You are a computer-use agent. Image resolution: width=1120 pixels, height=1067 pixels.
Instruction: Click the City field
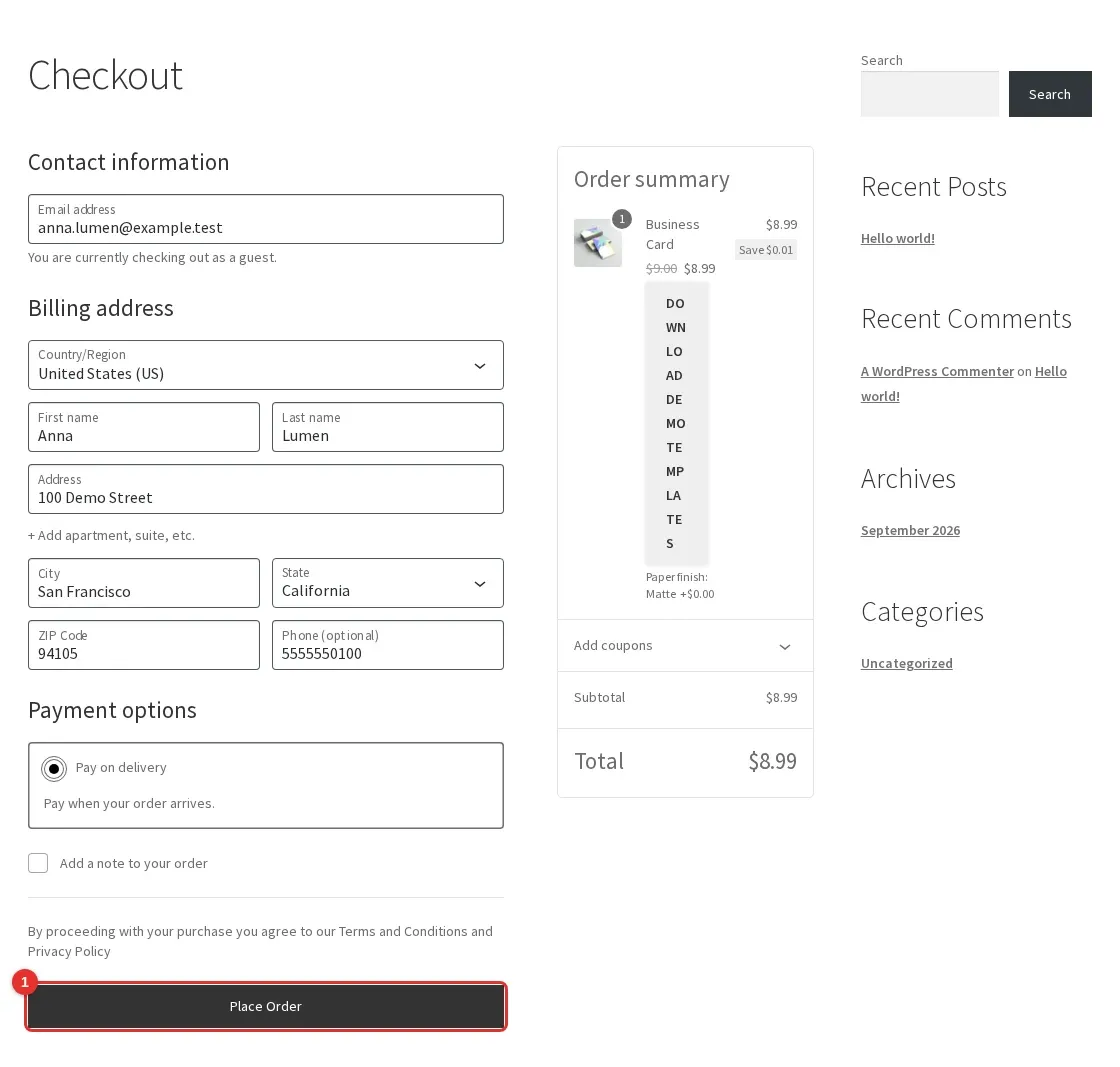point(144,583)
